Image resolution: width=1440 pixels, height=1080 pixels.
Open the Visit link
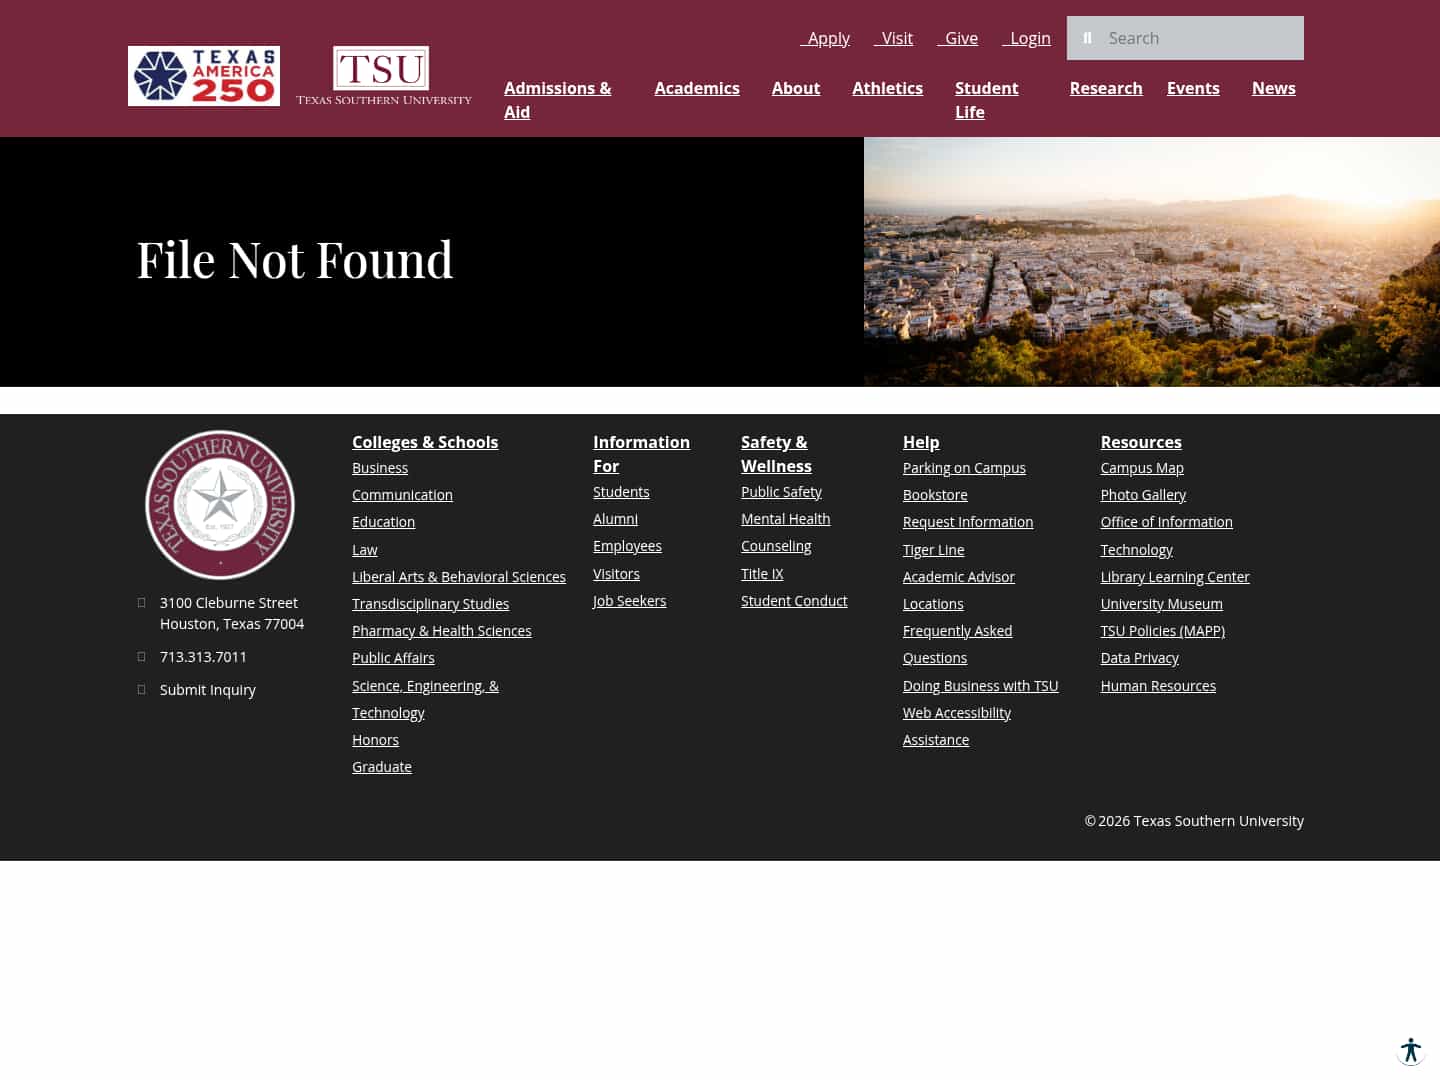893,38
